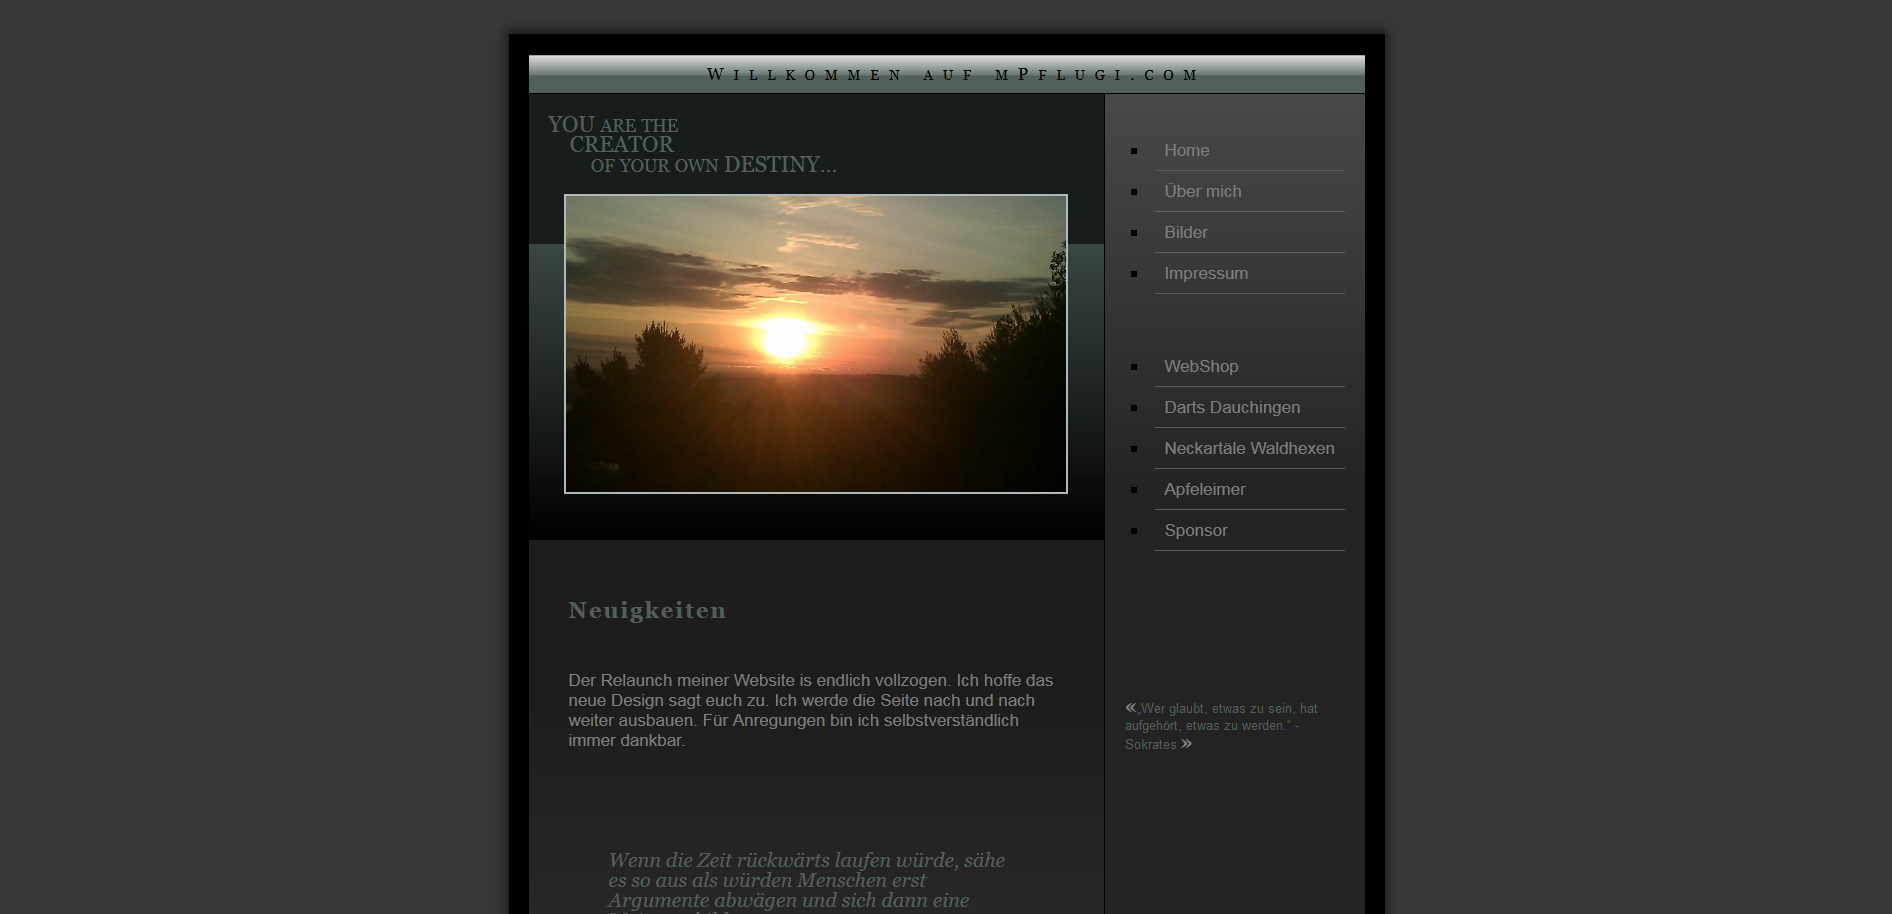This screenshot has width=1892, height=914.
Task: Click the italic 'Wenn die Zeit rückwärts' quote
Action: point(806,880)
